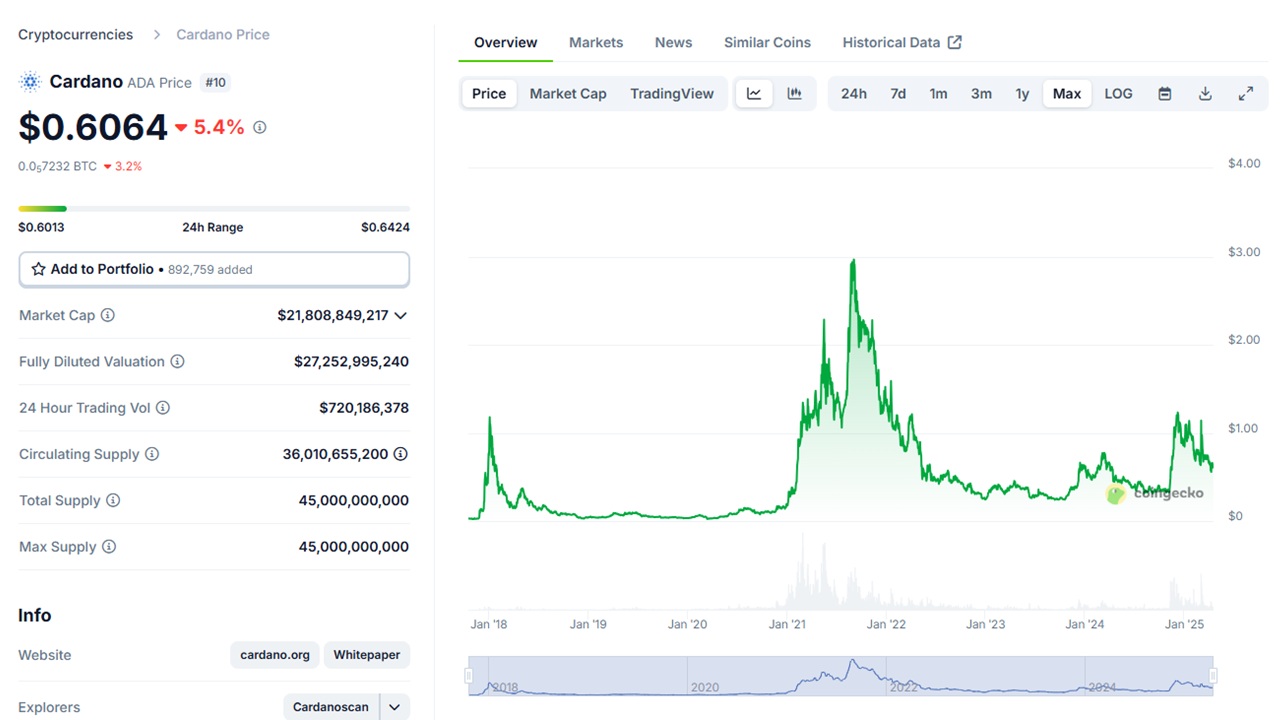Open the calendar date range picker

1165,94
